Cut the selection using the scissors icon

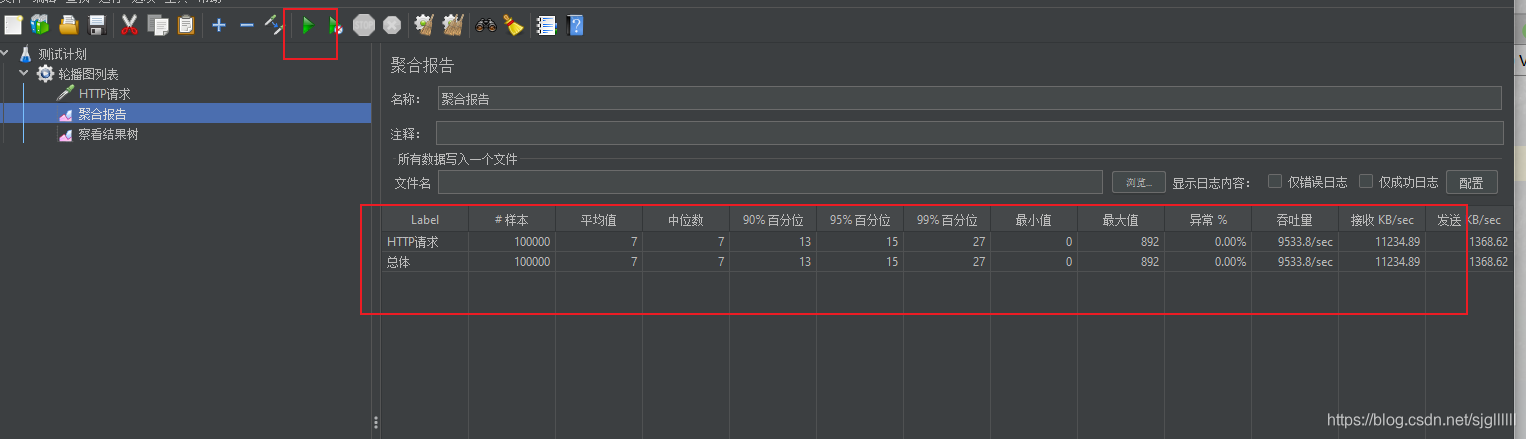coord(129,25)
